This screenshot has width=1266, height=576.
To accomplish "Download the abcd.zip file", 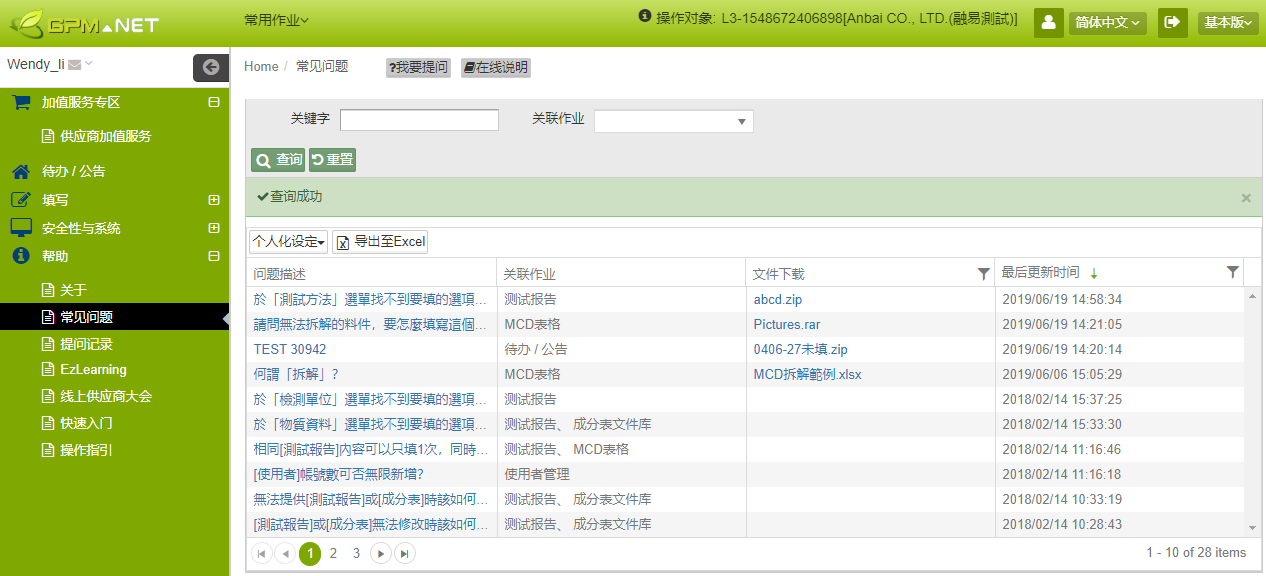I will tap(779, 299).
